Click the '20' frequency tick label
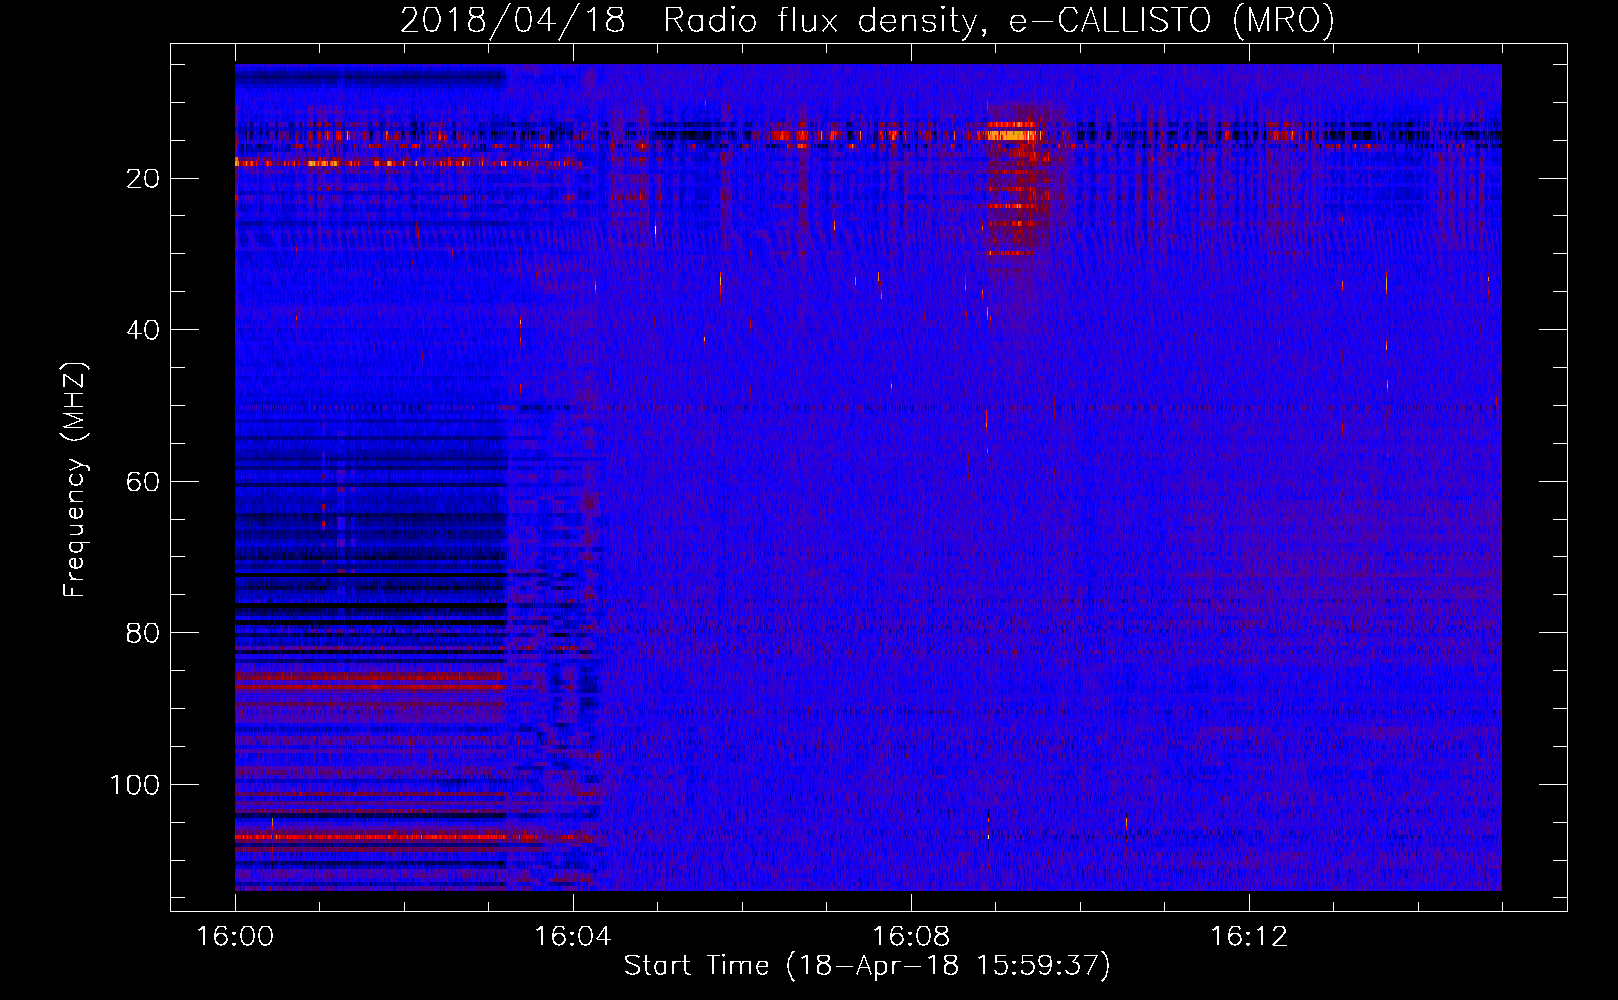This screenshot has height=1000, width=1618. coord(143,179)
